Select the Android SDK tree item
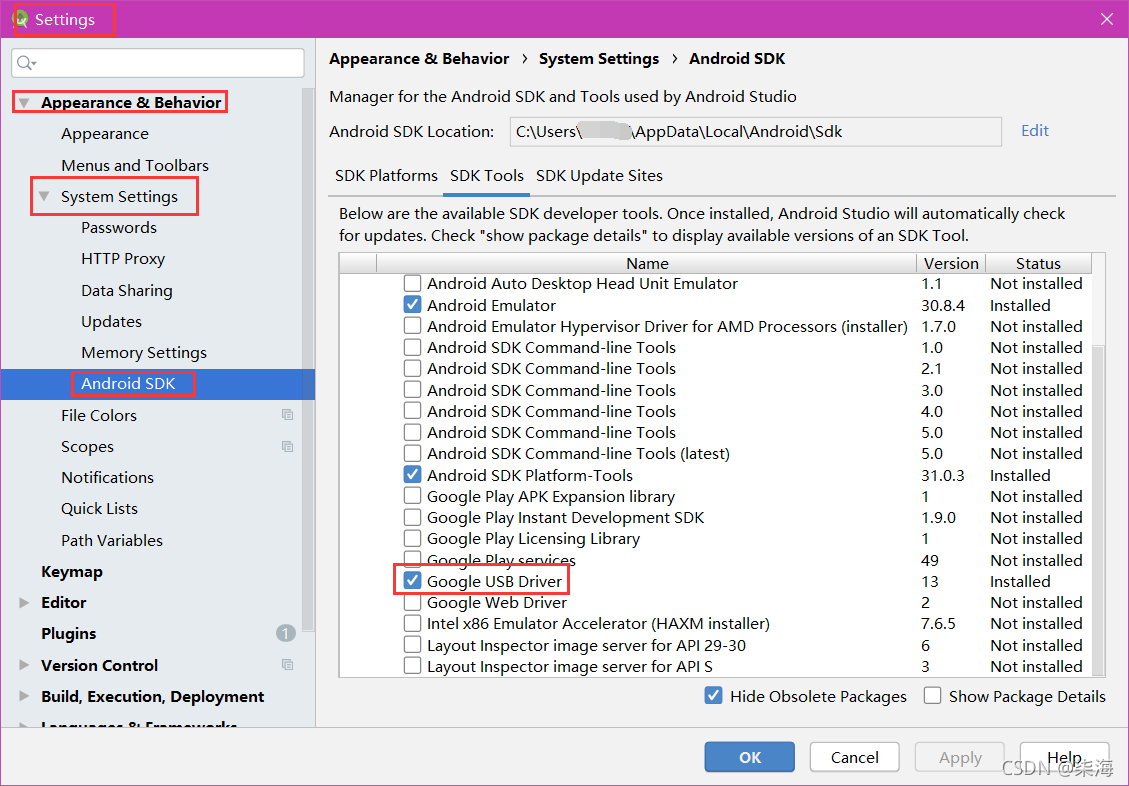This screenshot has height=786, width=1129. pyautogui.click(x=158, y=384)
